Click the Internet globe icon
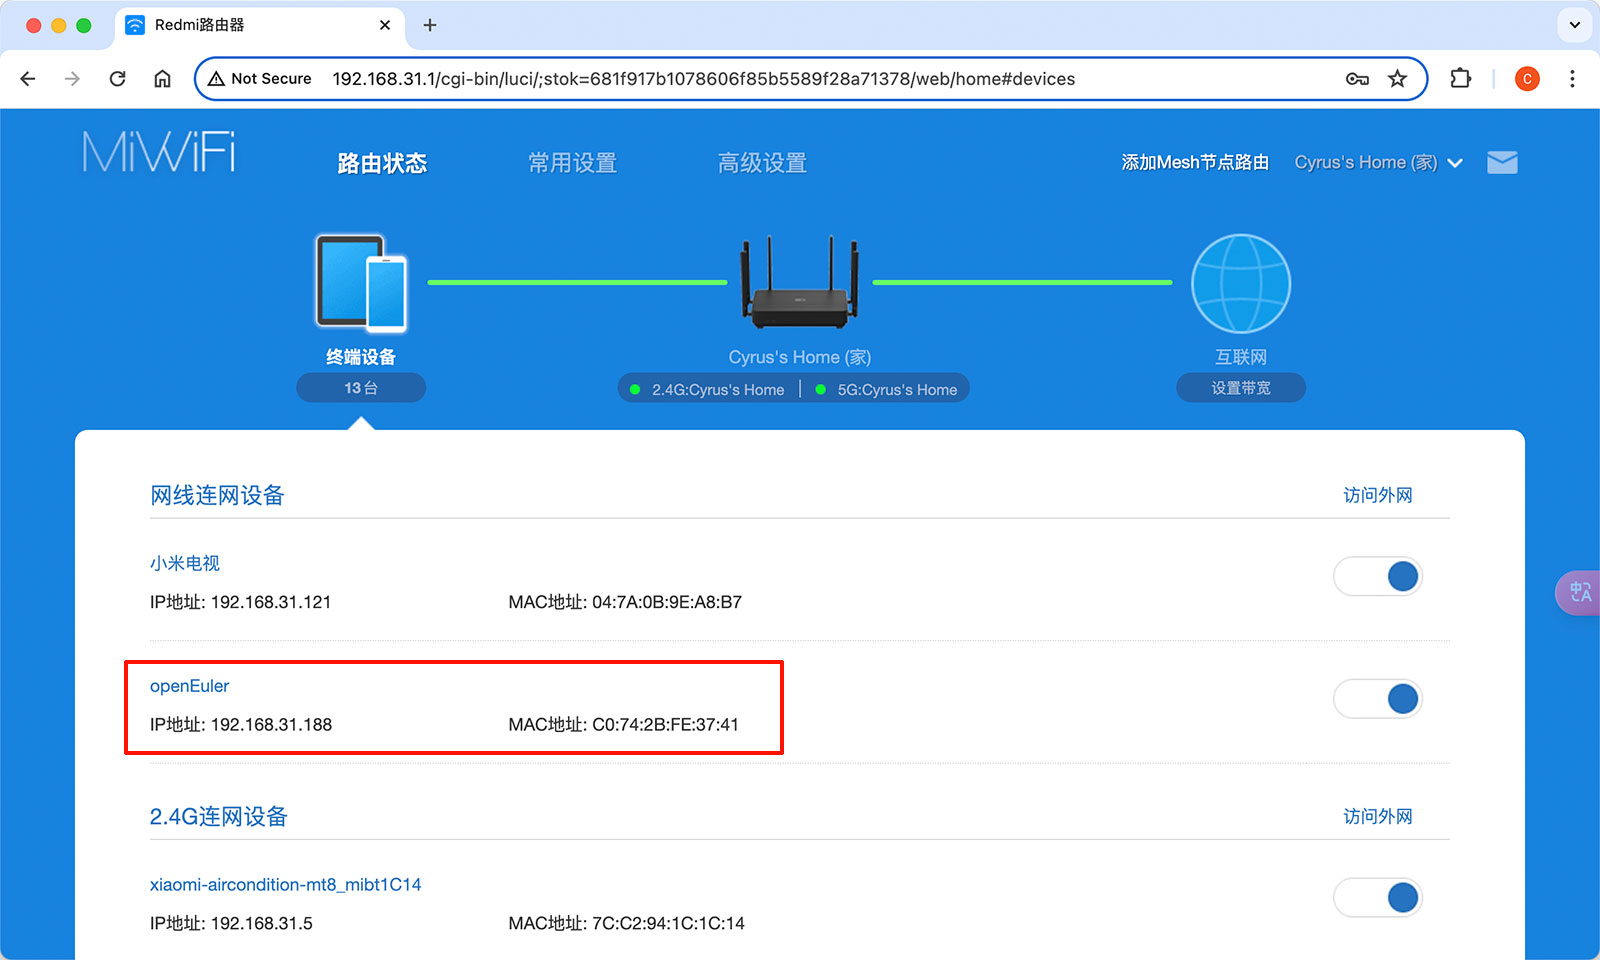The height and width of the screenshot is (960, 1600). (x=1241, y=283)
